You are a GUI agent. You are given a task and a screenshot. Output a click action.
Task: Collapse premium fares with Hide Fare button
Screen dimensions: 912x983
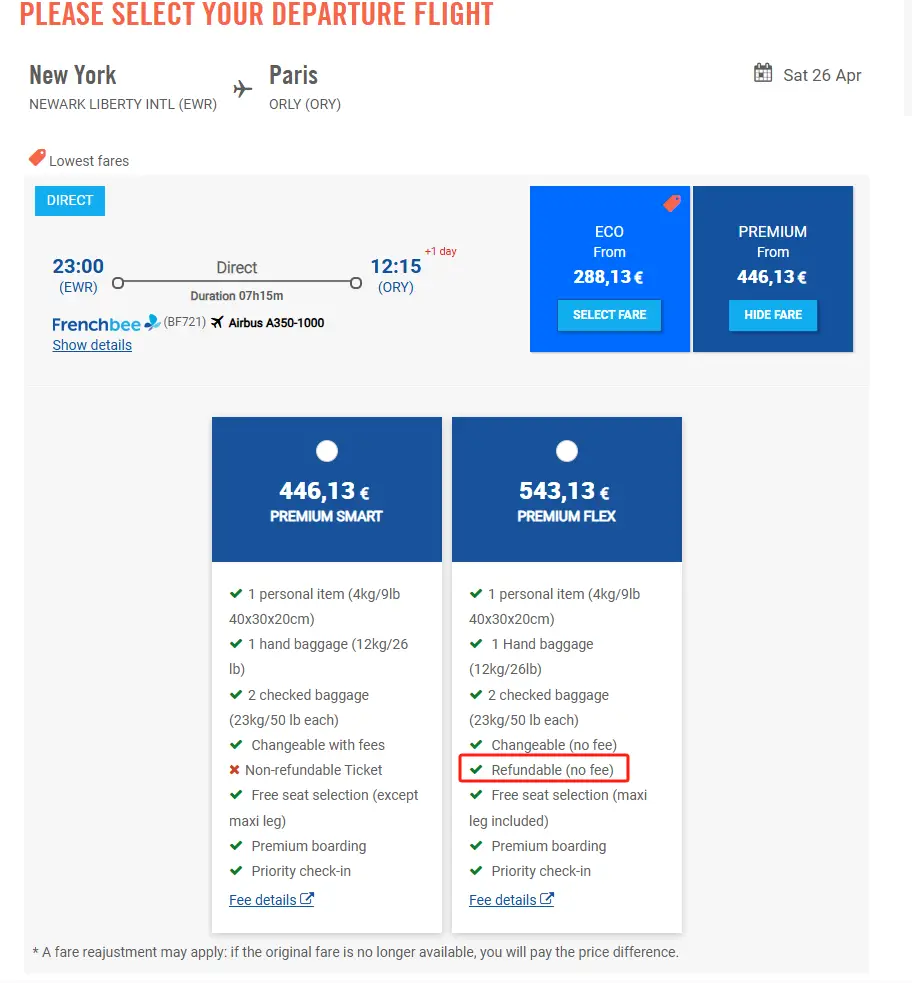click(x=772, y=315)
